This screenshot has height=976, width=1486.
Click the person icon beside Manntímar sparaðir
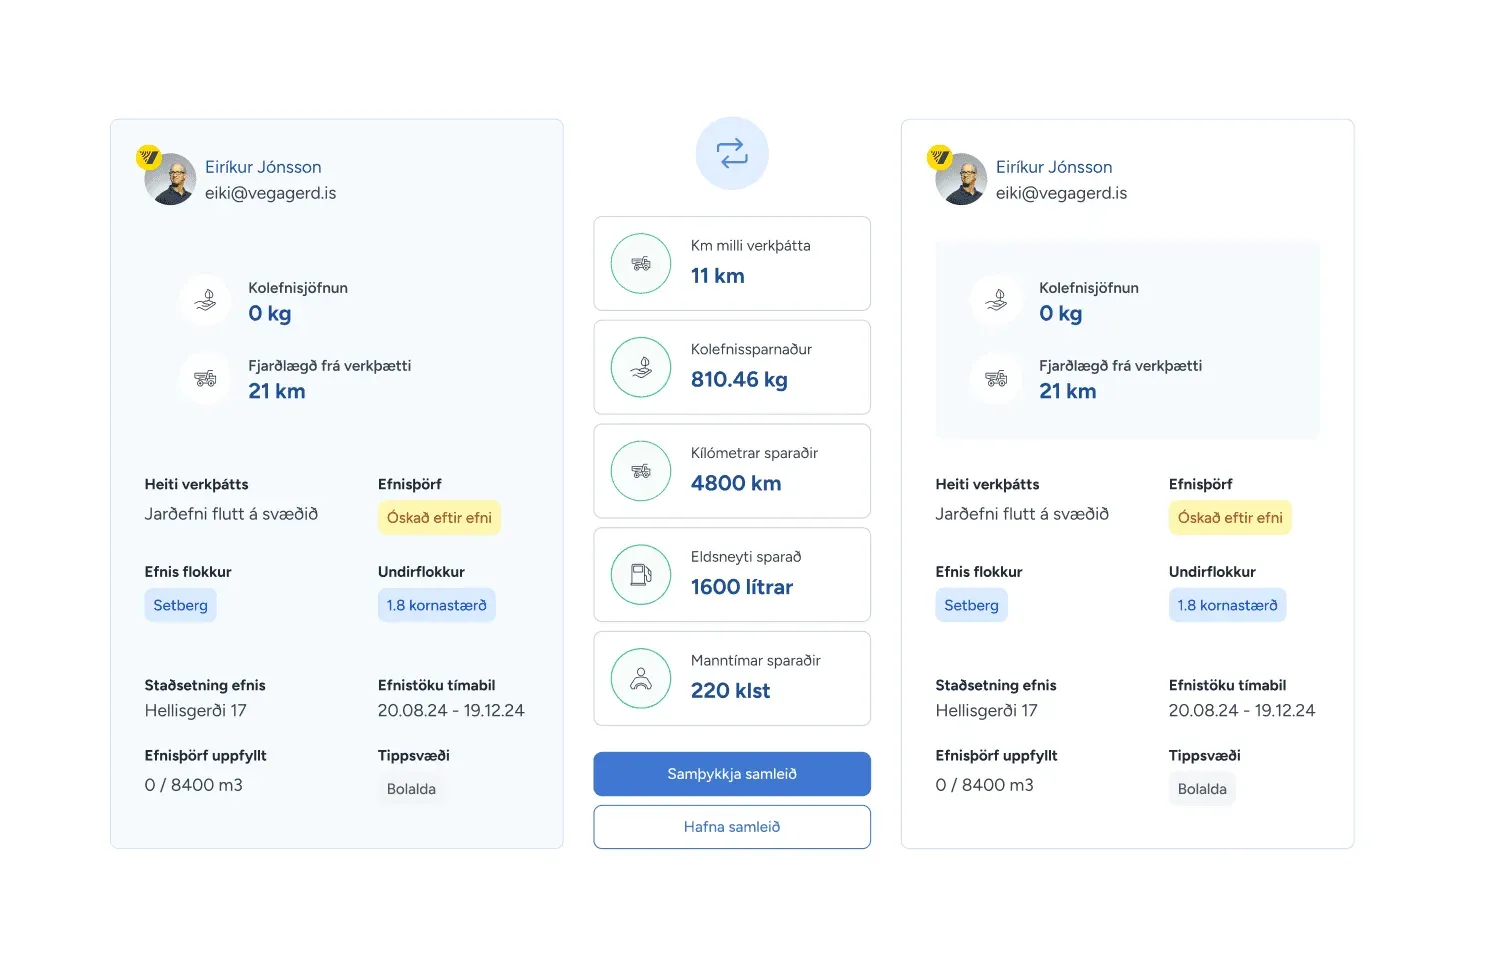pos(641,679)
